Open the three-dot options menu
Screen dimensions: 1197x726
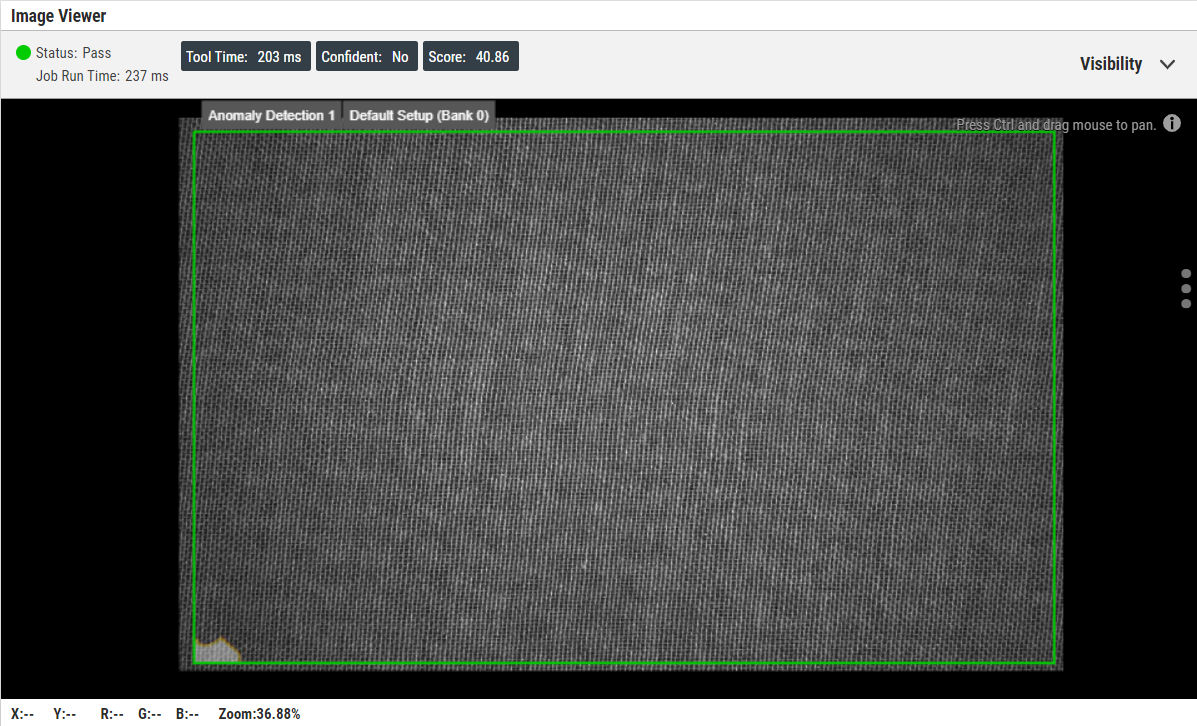[x=1186, y=289]
